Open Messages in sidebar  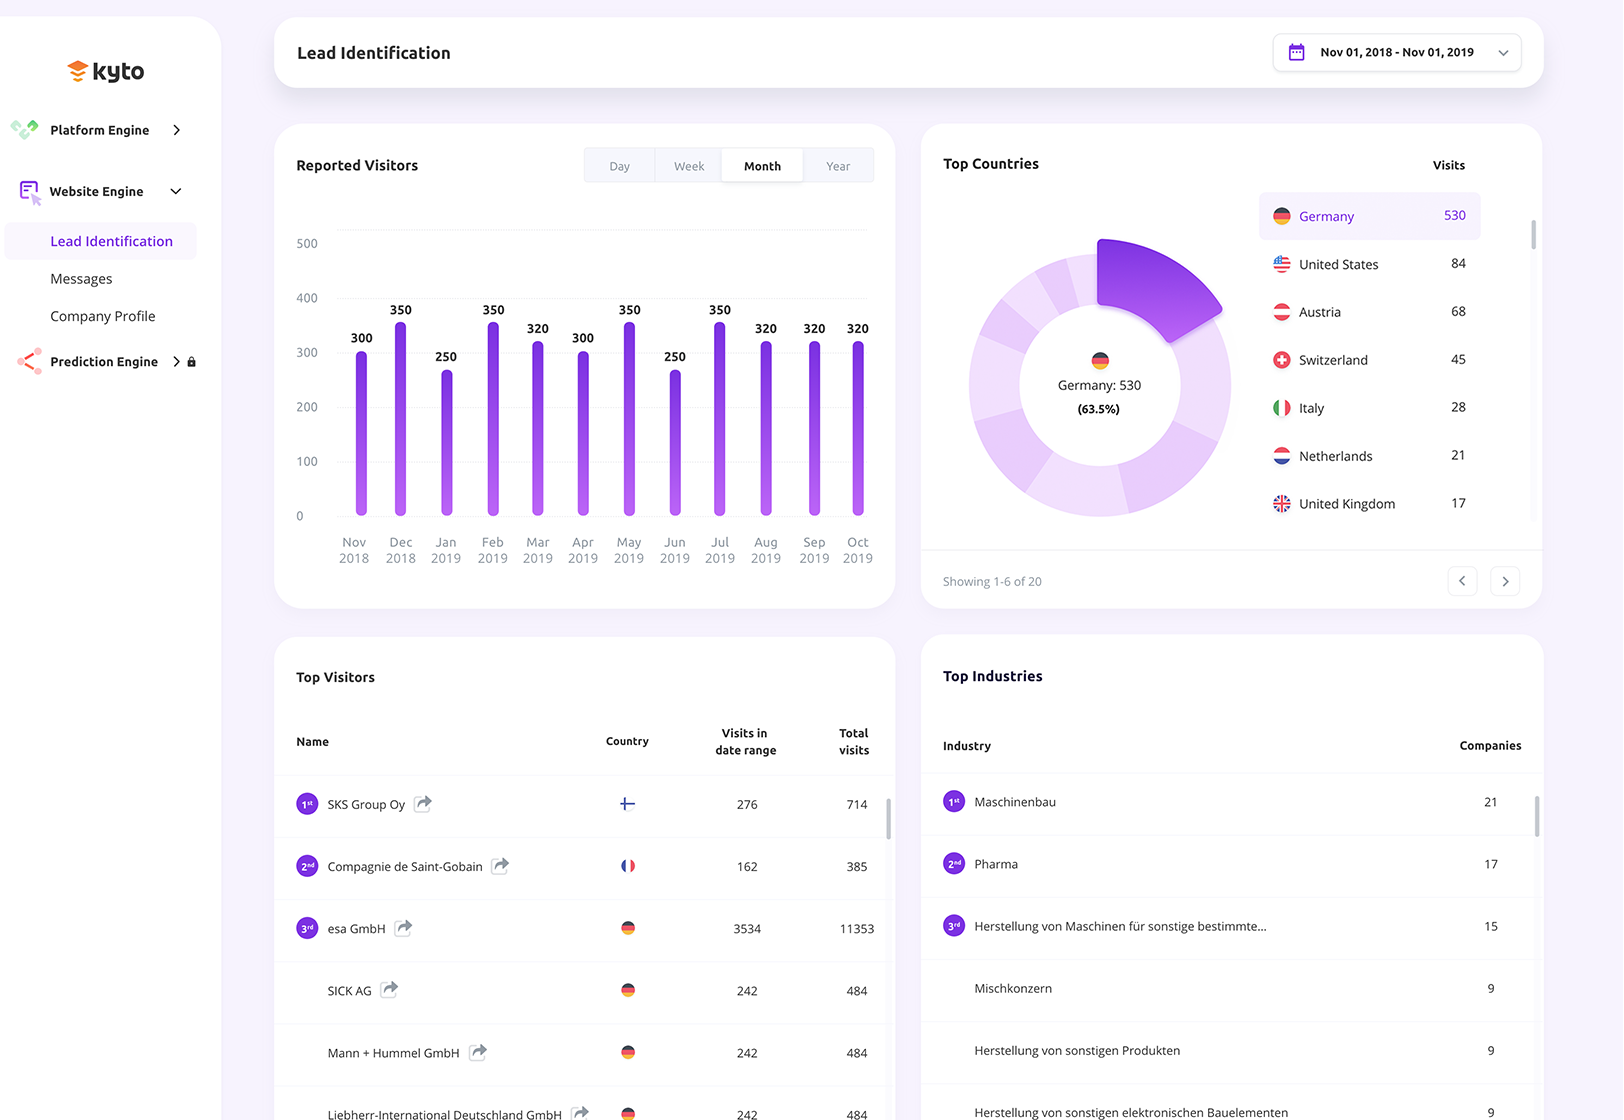(x=81, y=279)
